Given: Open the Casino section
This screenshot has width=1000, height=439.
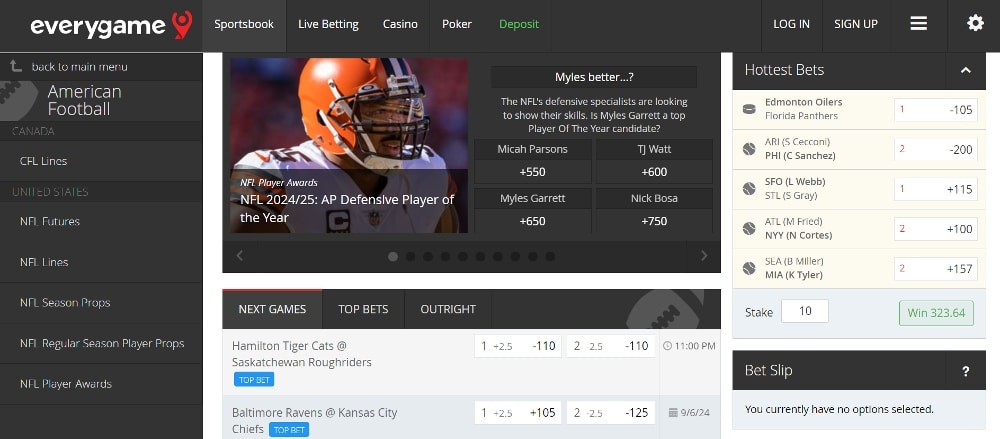Looking at the screenshot, I should [401, 24].
